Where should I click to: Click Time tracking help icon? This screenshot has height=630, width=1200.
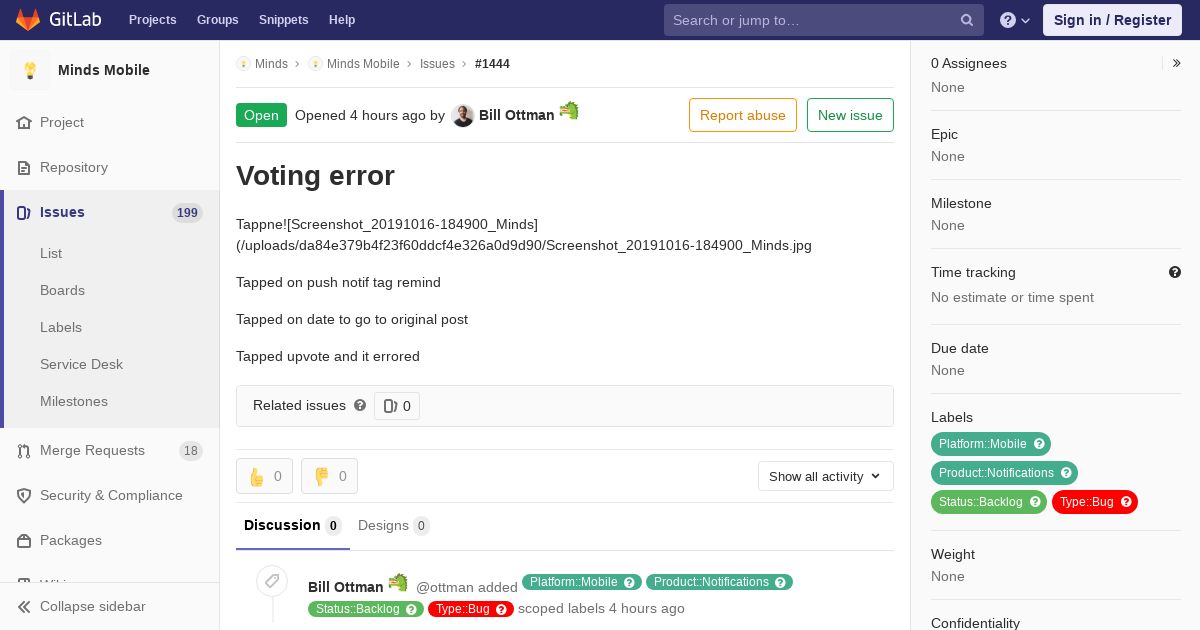coord(1175,272)
